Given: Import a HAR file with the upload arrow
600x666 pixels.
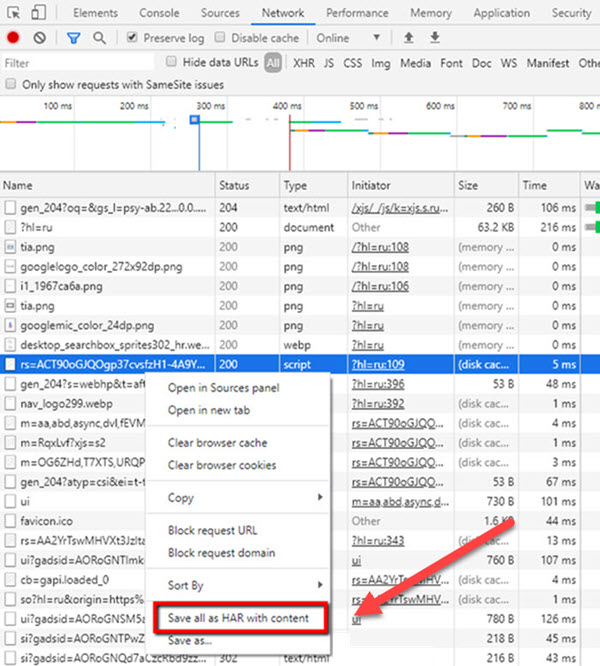Looking at the screenshot, I should tap(408, 37).
